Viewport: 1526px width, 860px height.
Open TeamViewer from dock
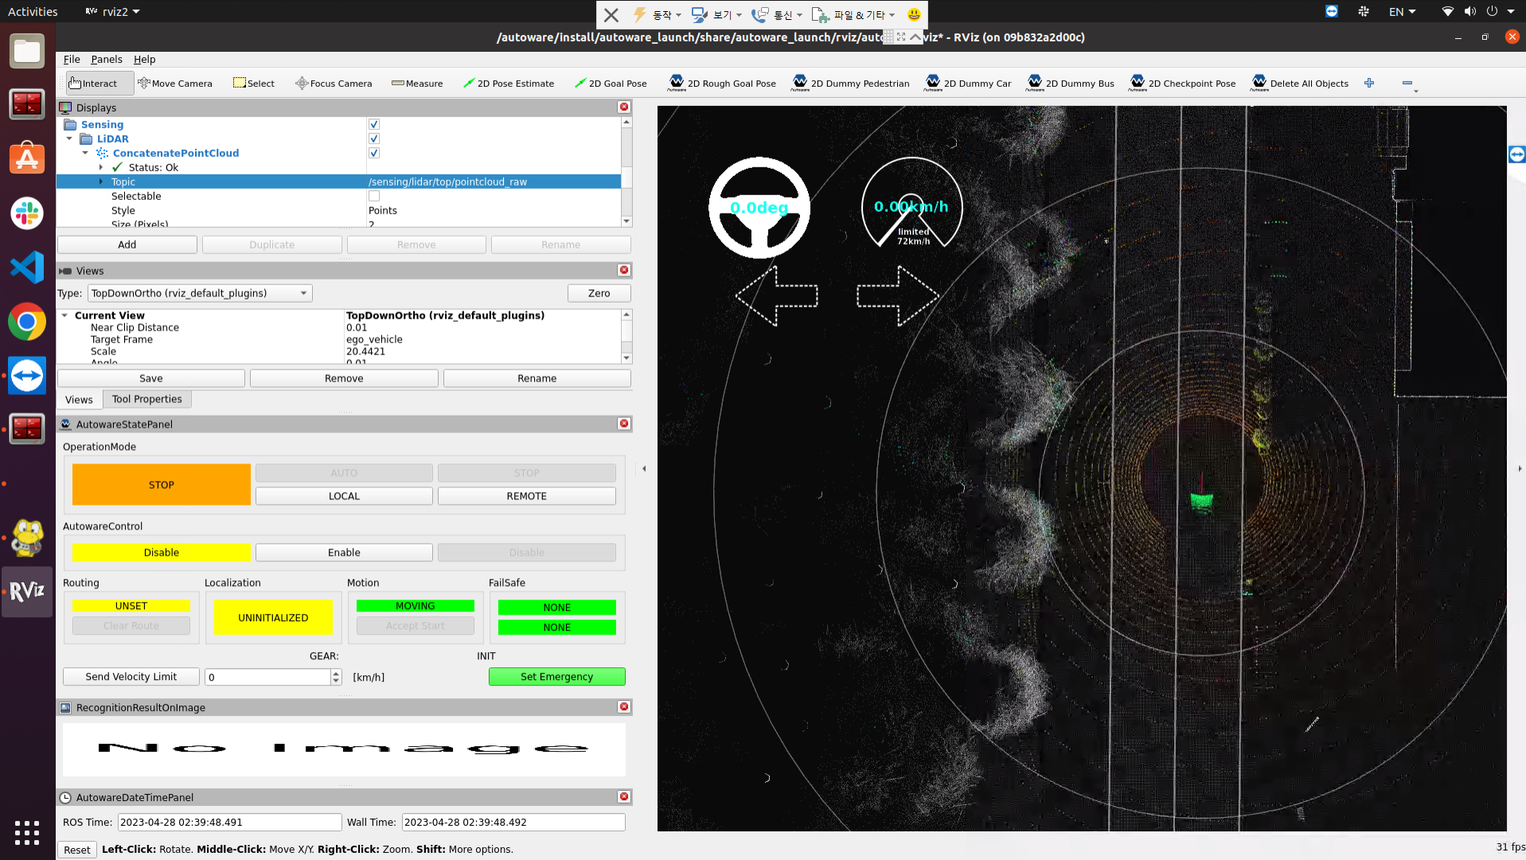coord(27,376)
